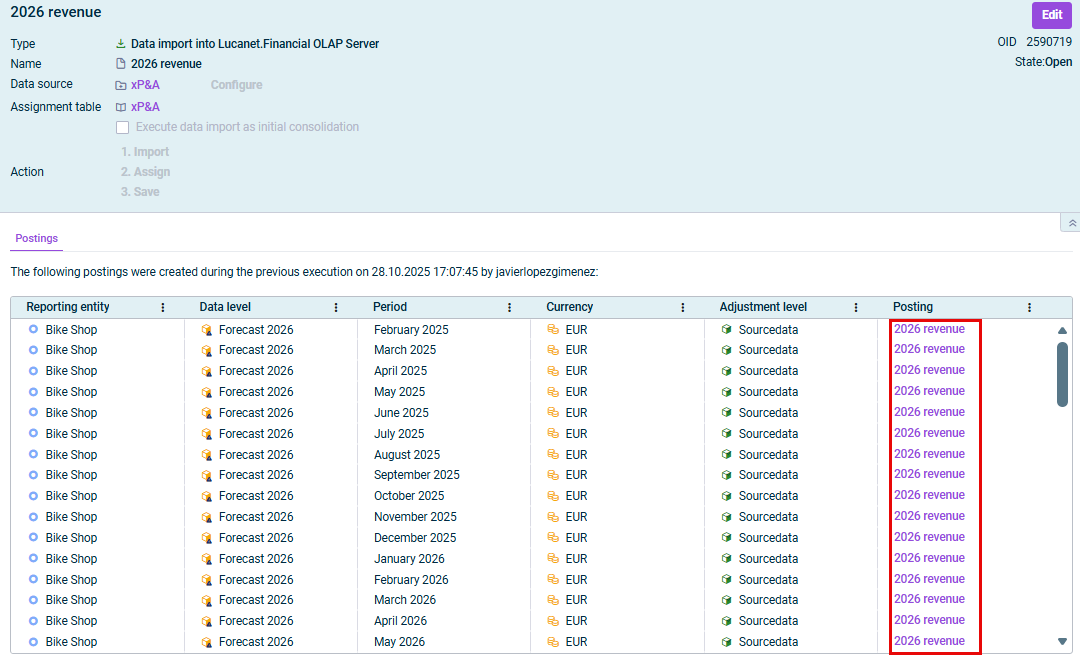Image resolution: width=1080 pixels, height=665 pixels.
Task: Open Adjustment level column options menu
Action: pos(856,307)
